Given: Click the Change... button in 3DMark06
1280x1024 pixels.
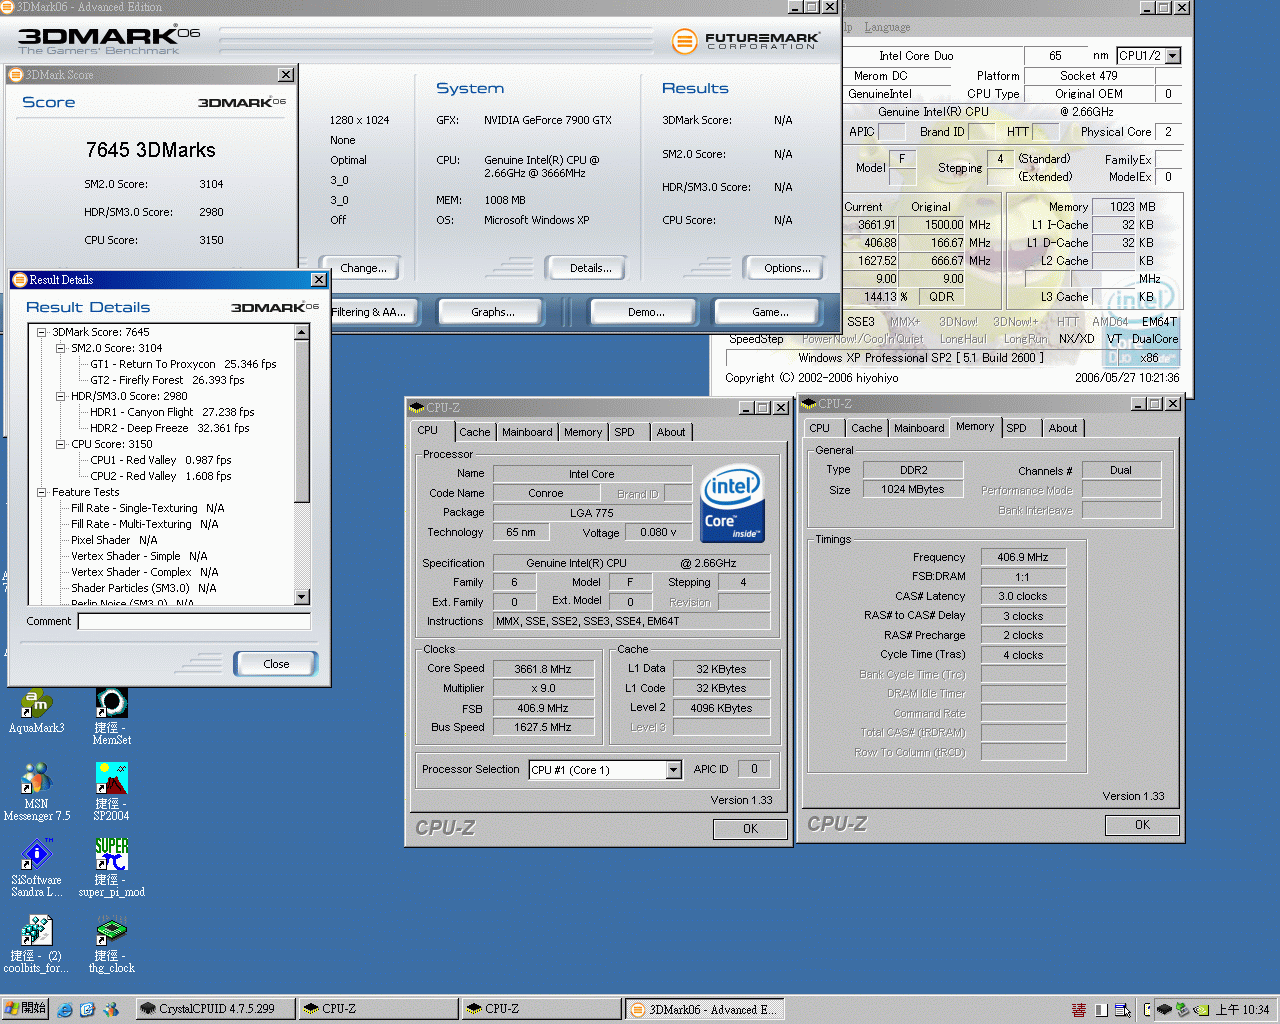Looking at the screenshot, I should pos(363,268).
